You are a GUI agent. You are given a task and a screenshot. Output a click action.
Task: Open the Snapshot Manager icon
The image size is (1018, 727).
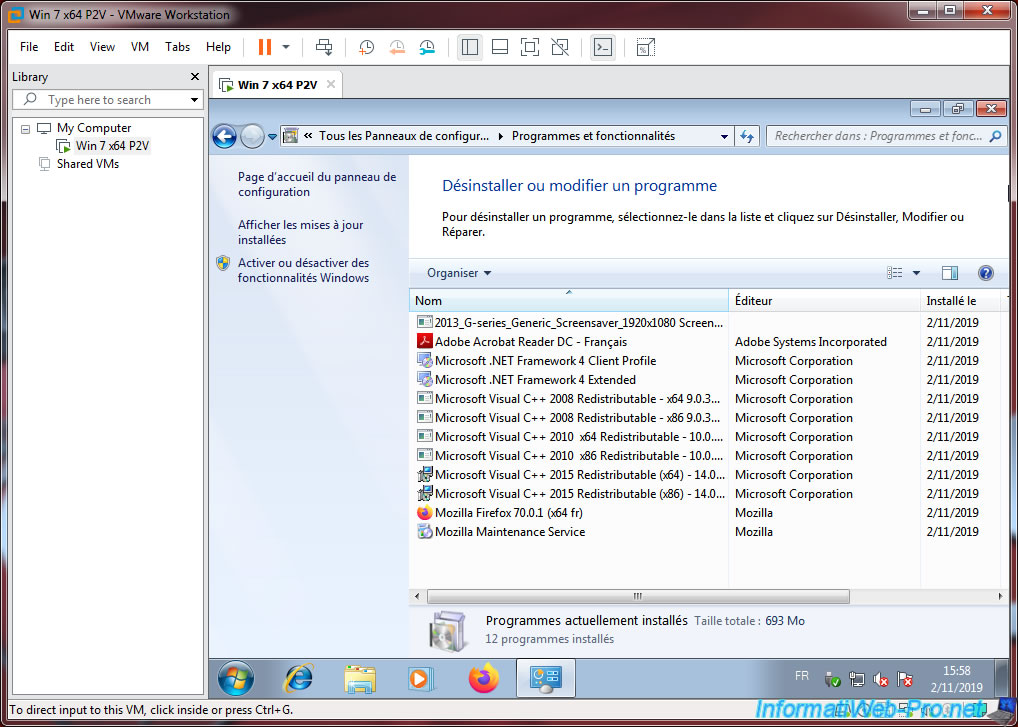point(428,47)
